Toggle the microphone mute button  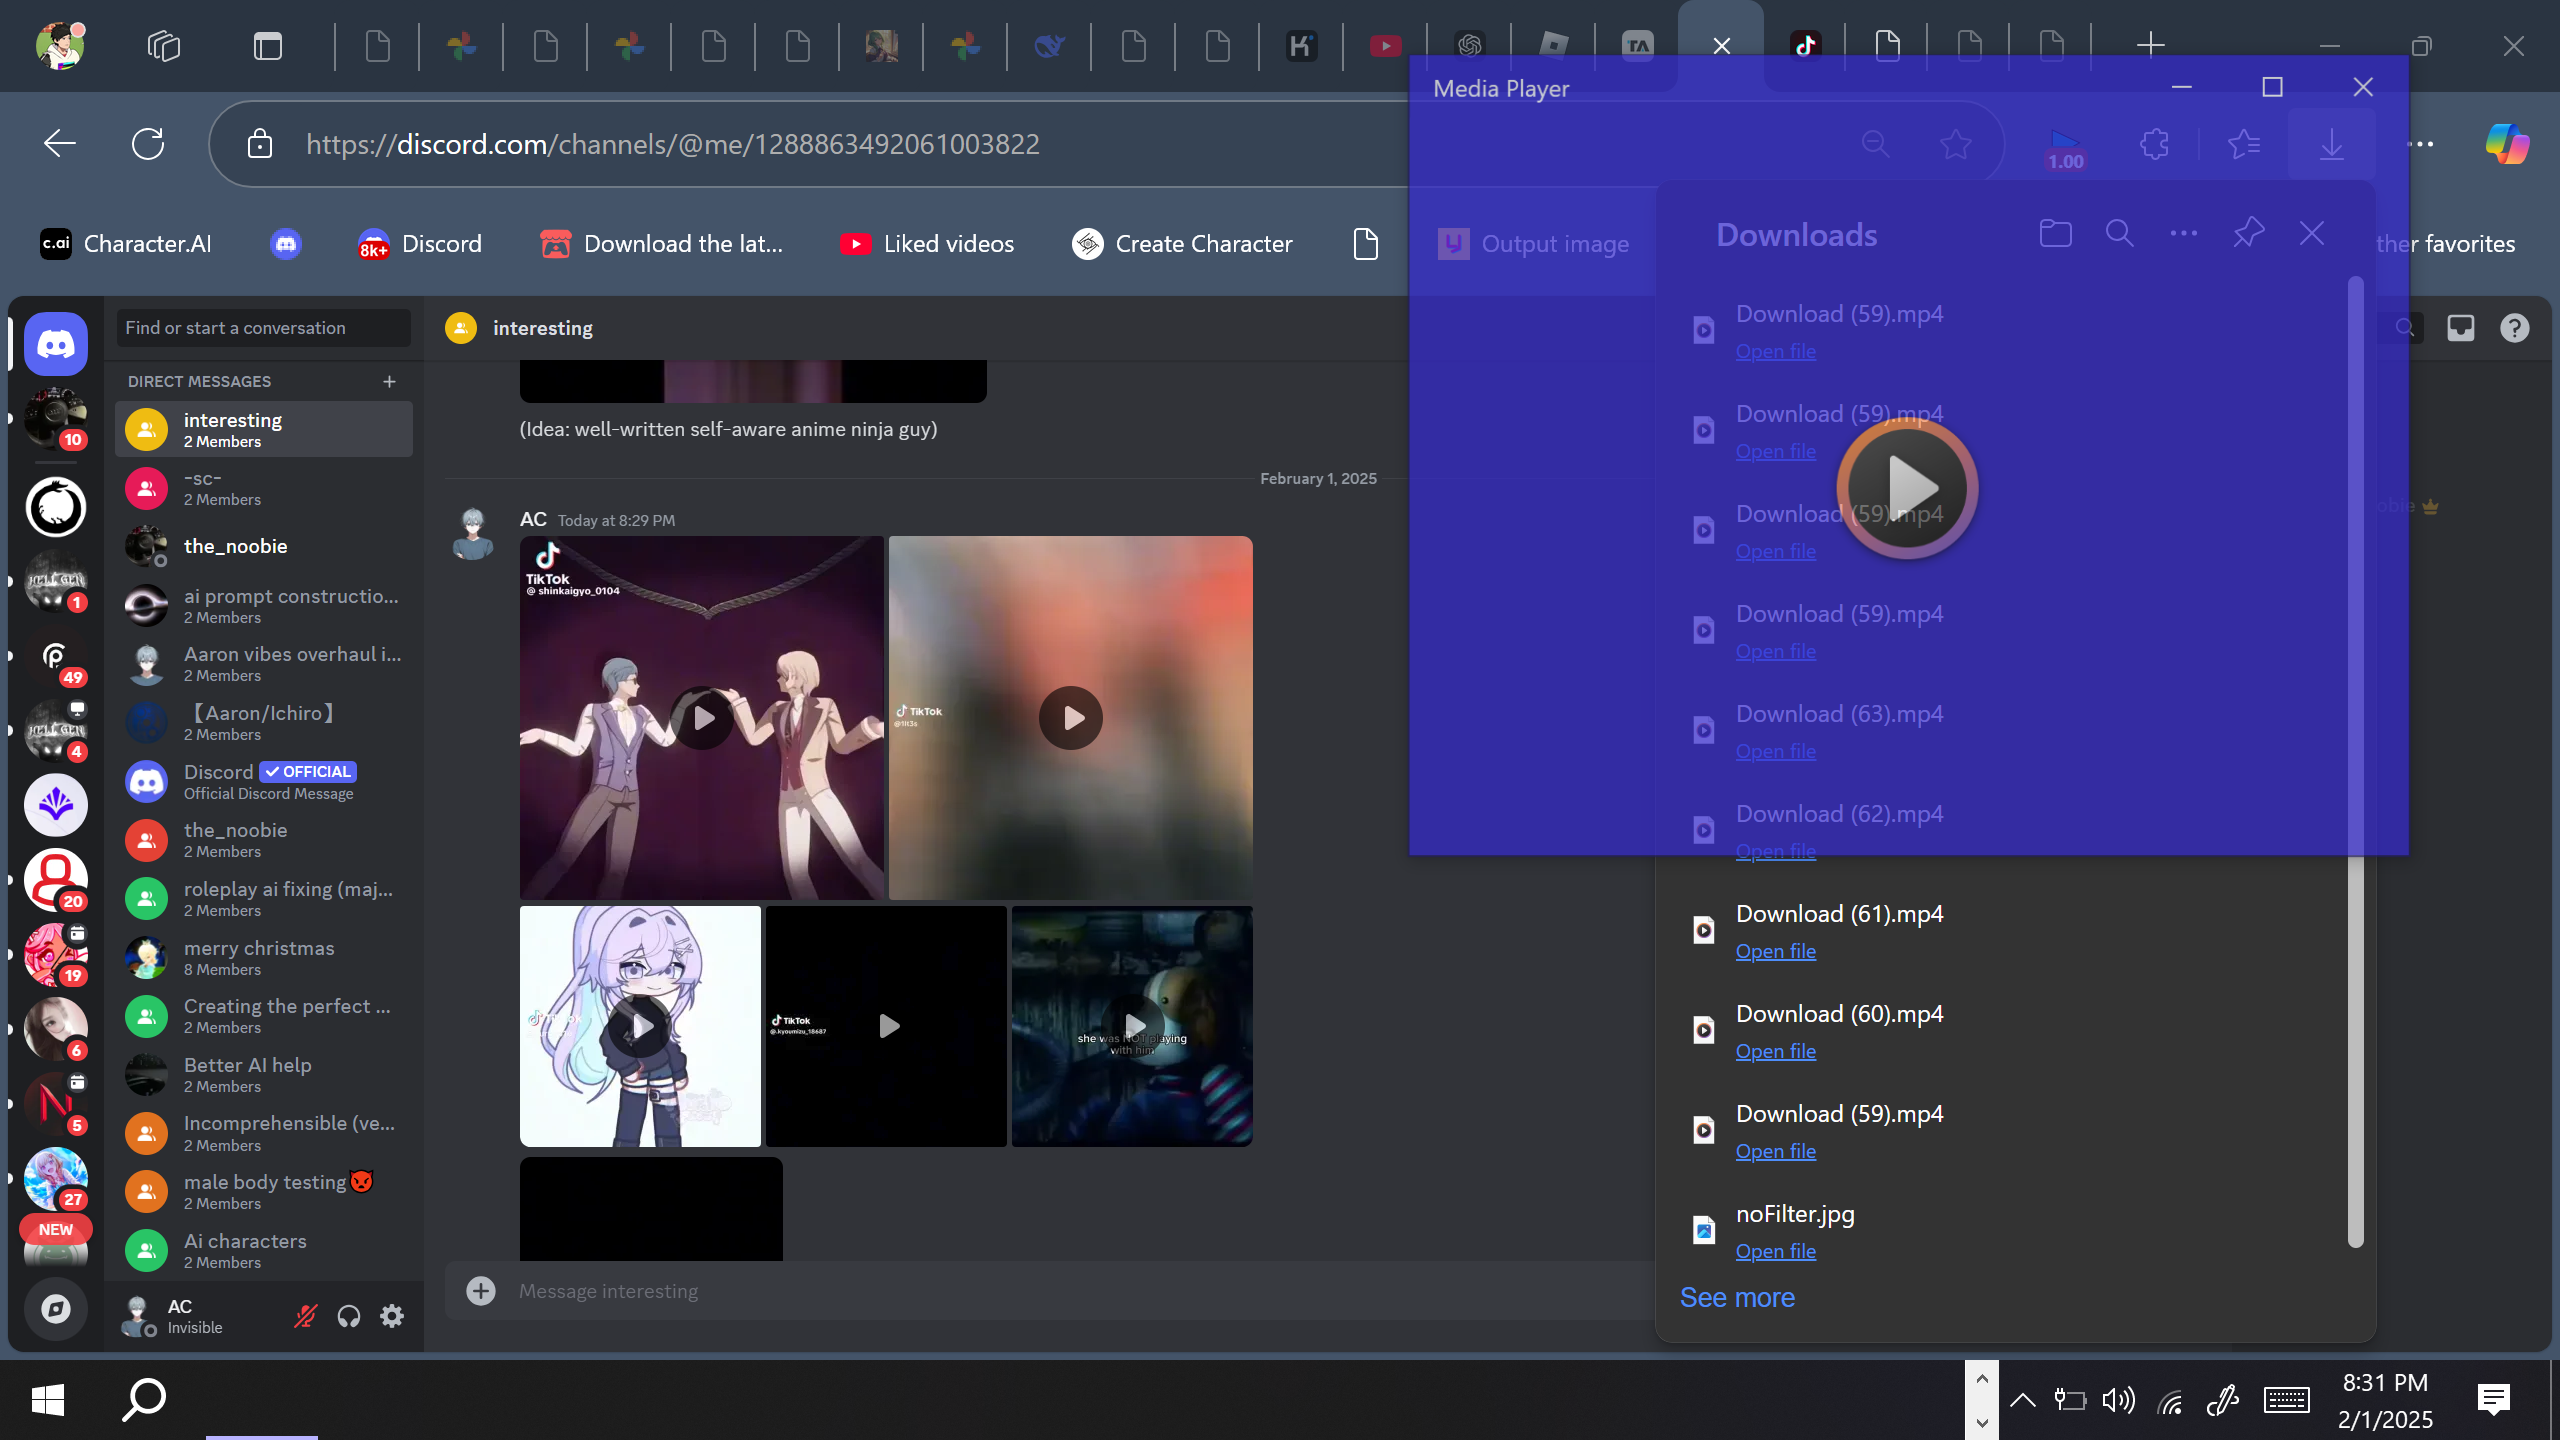tap(305, 1316)
